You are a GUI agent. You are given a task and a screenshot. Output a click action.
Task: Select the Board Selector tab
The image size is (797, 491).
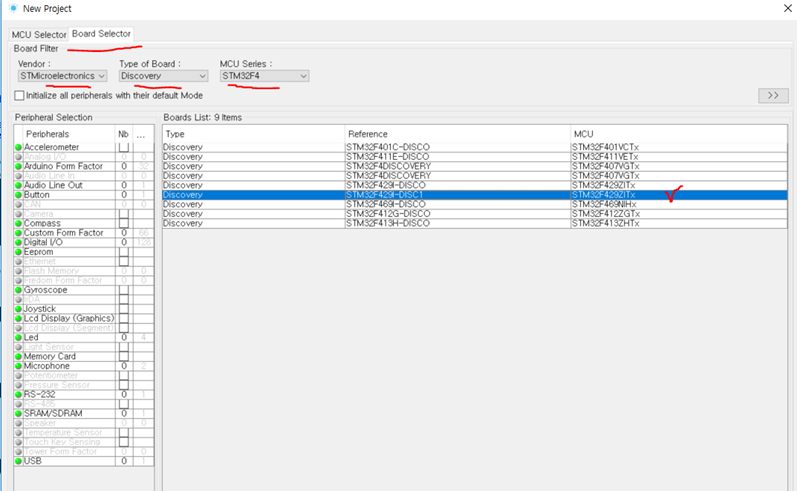coord(101,34)
